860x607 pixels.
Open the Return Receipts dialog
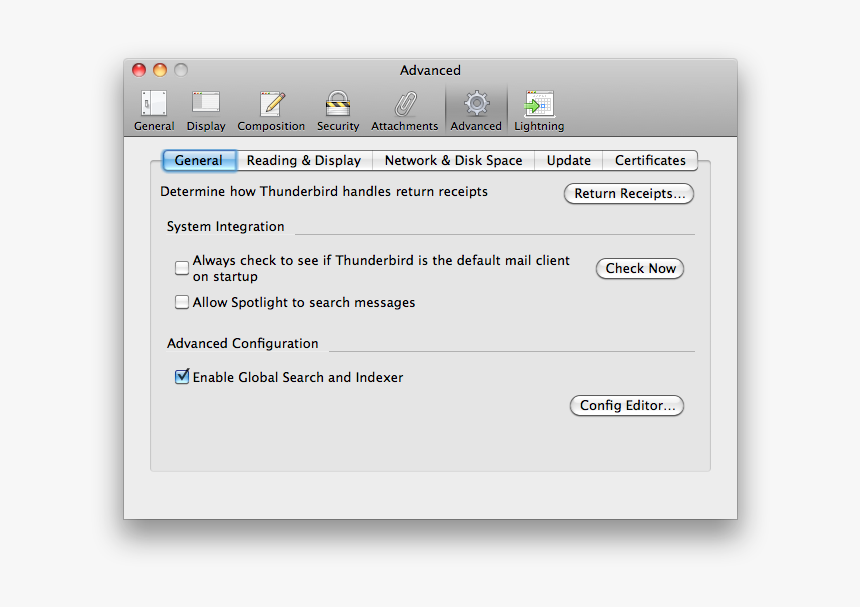[628, 193]
